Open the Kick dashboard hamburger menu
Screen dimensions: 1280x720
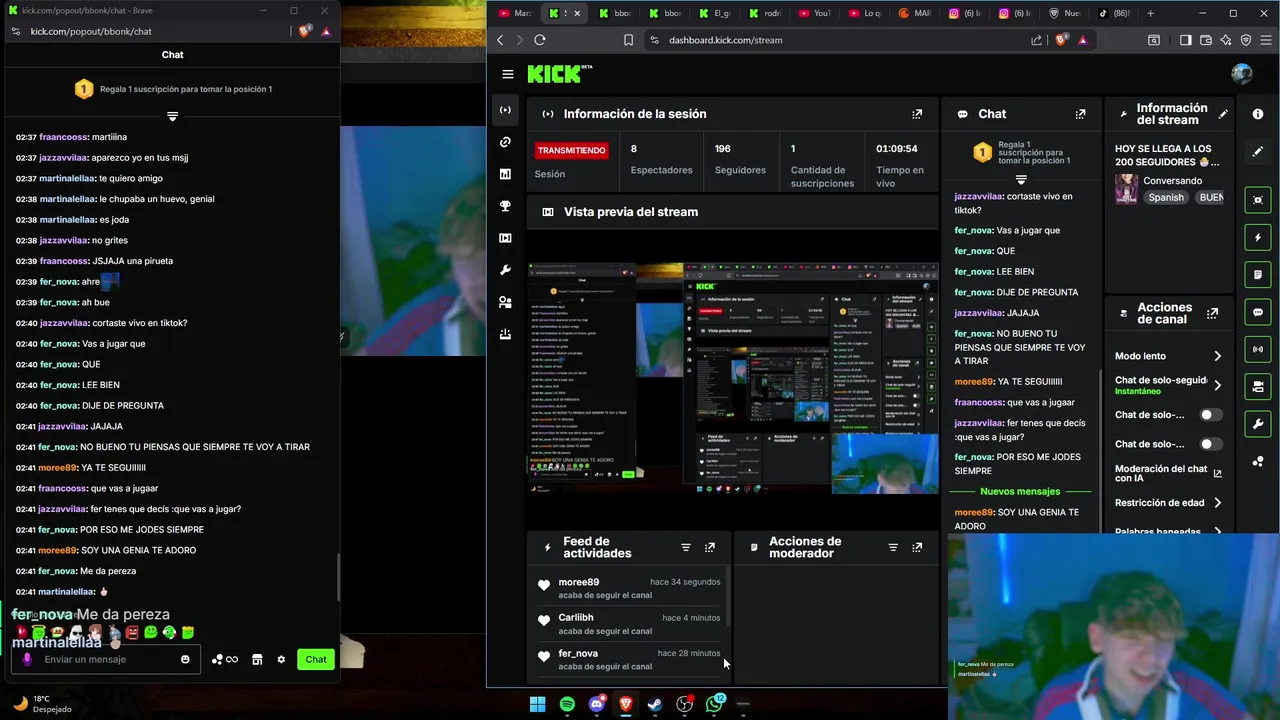point(508,74)
